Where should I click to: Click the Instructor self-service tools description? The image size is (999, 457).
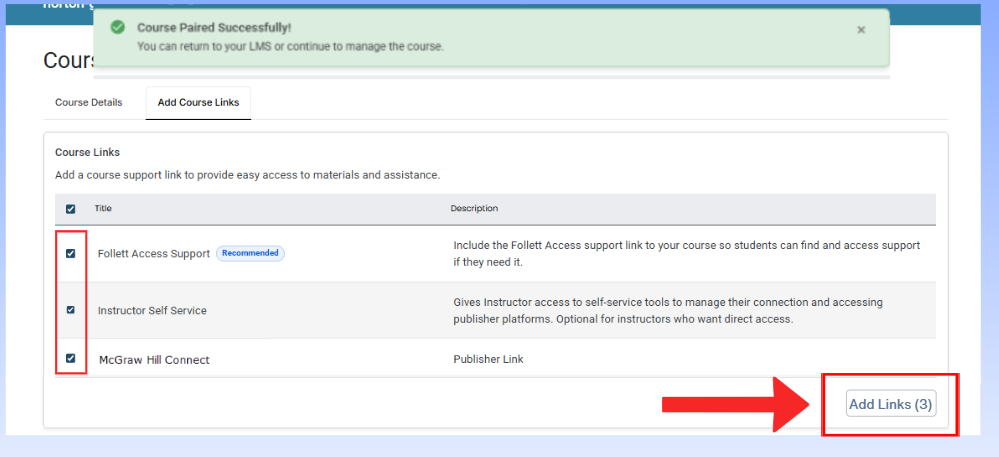tap(668, 310)
